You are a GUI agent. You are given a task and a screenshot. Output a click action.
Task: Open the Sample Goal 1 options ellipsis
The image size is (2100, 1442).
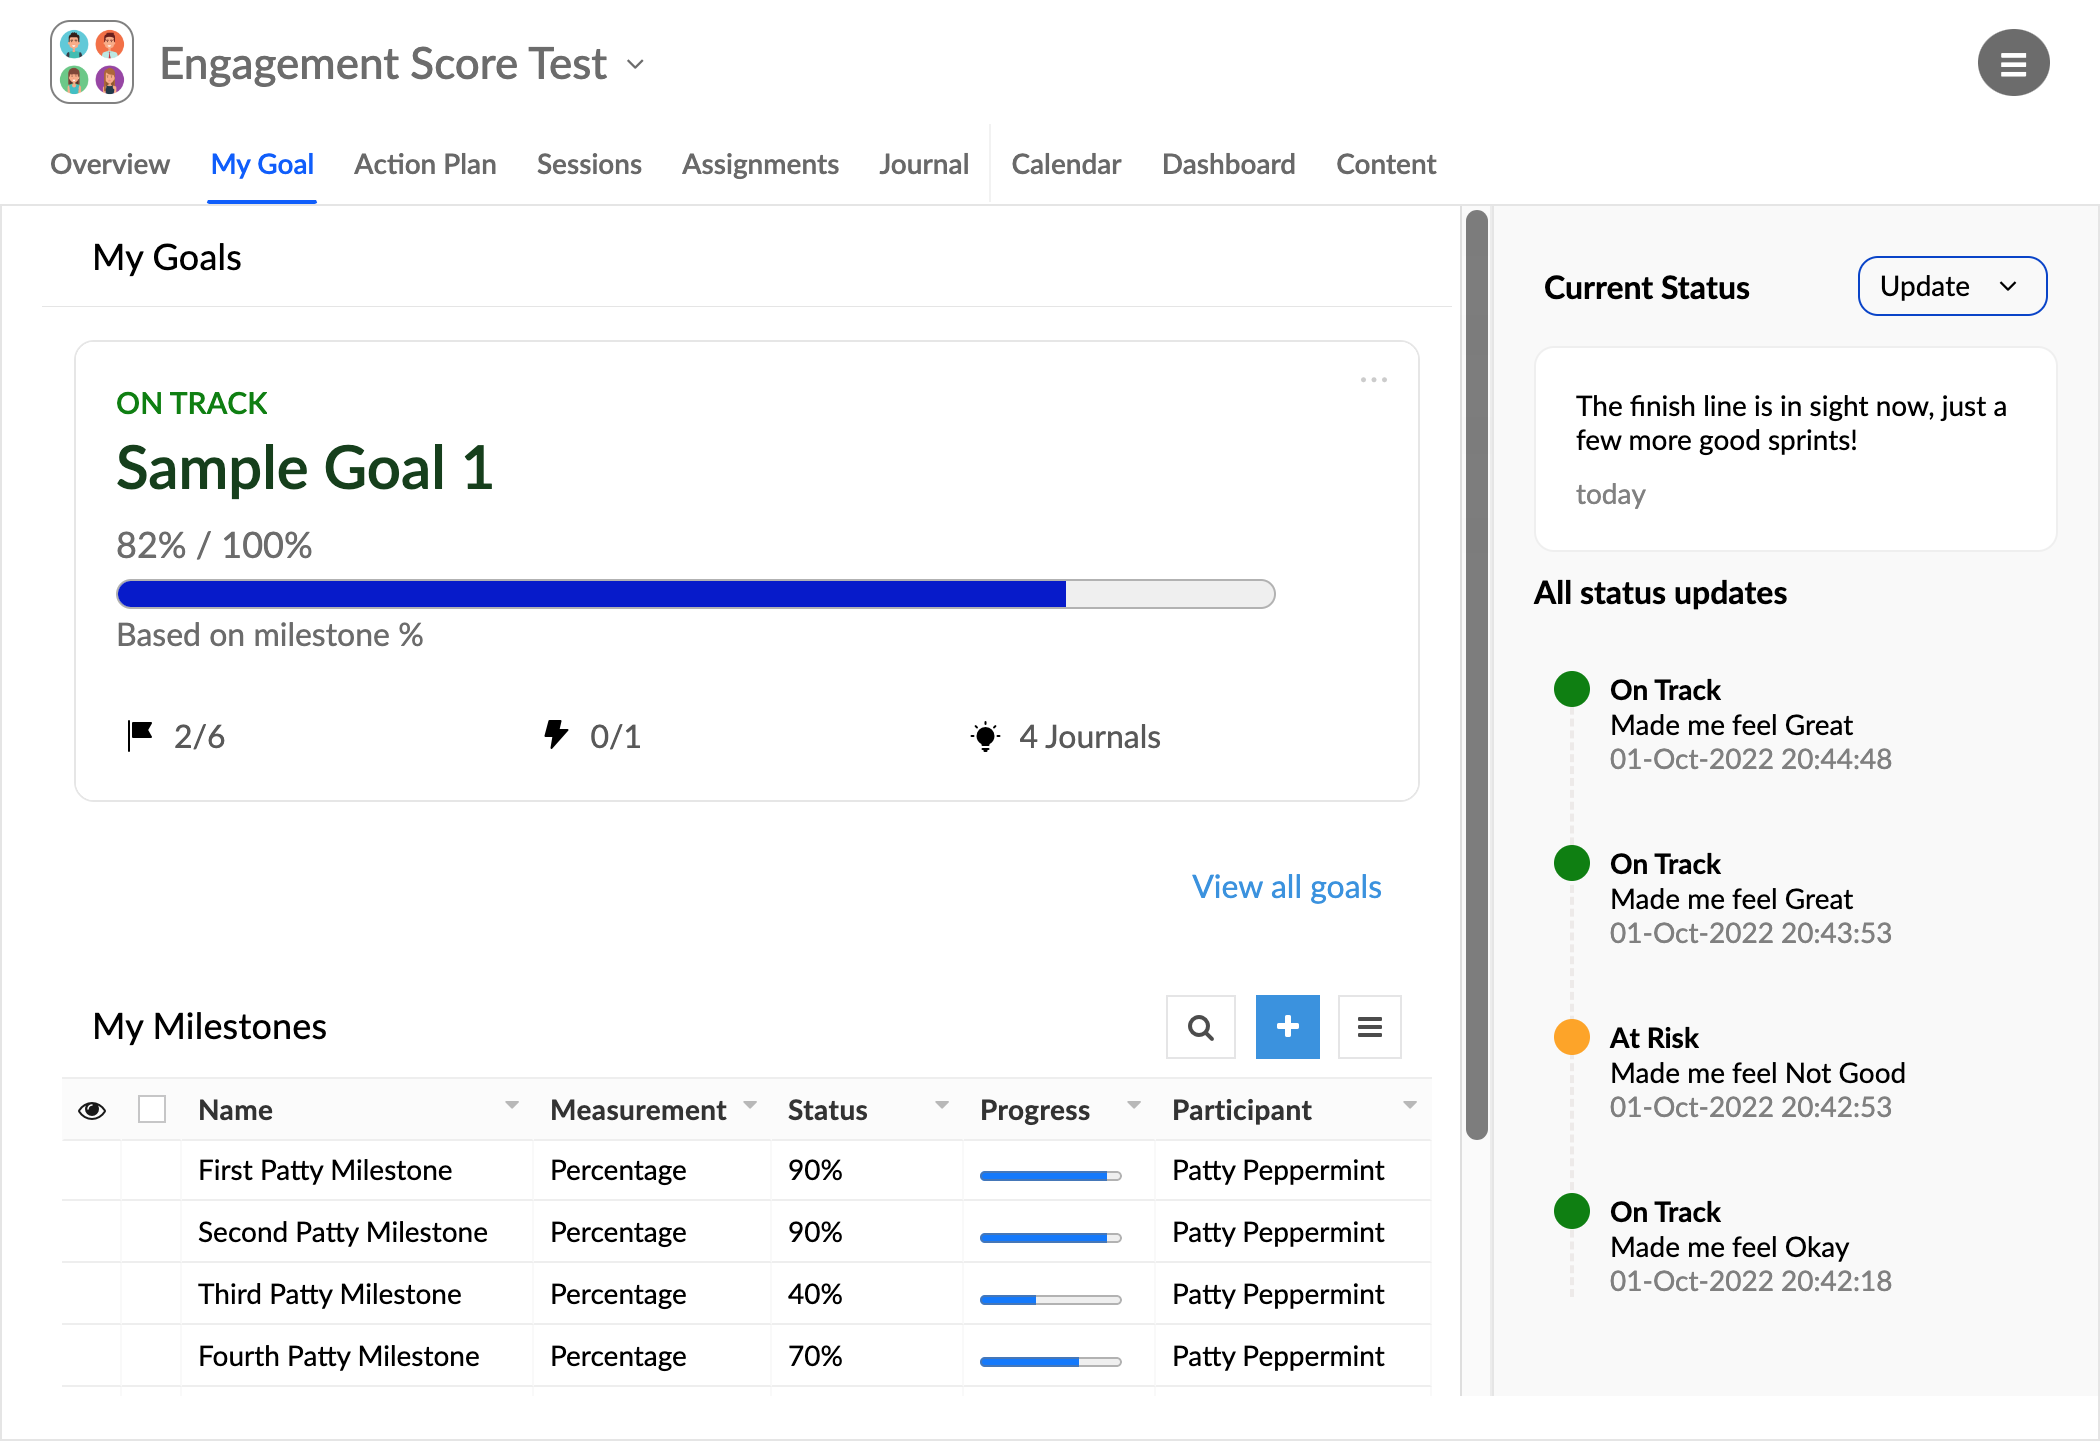pos(1373,380)
